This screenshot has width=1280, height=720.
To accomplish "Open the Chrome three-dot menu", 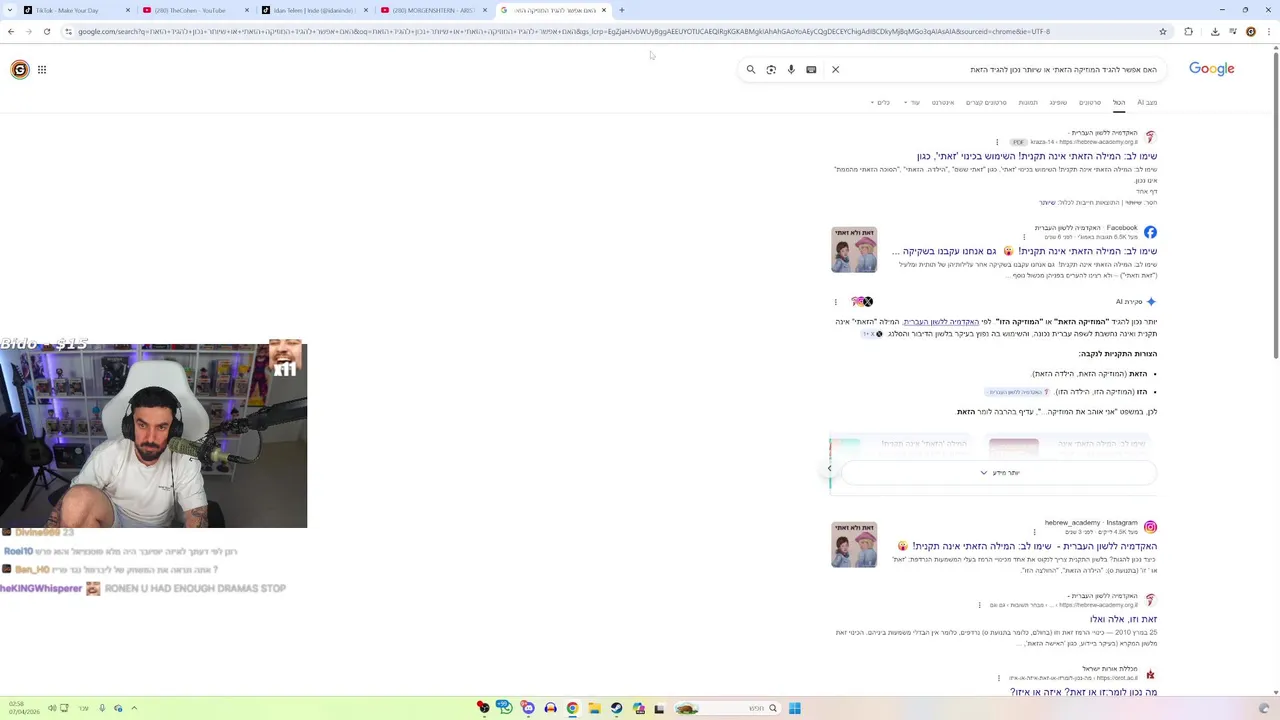I will pyautogui.click(x=1269, y=31).
